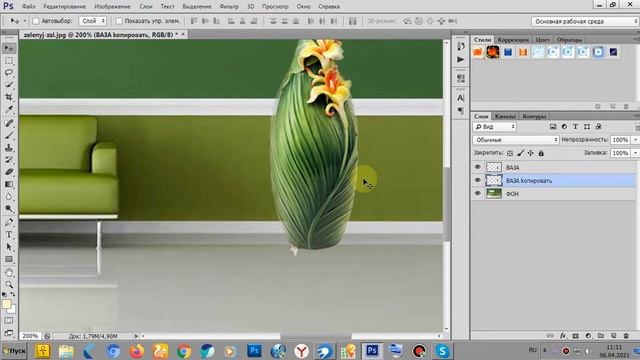640x360 pixels.
Task: Select the Gradient tool
Action: tap(9, 184)
